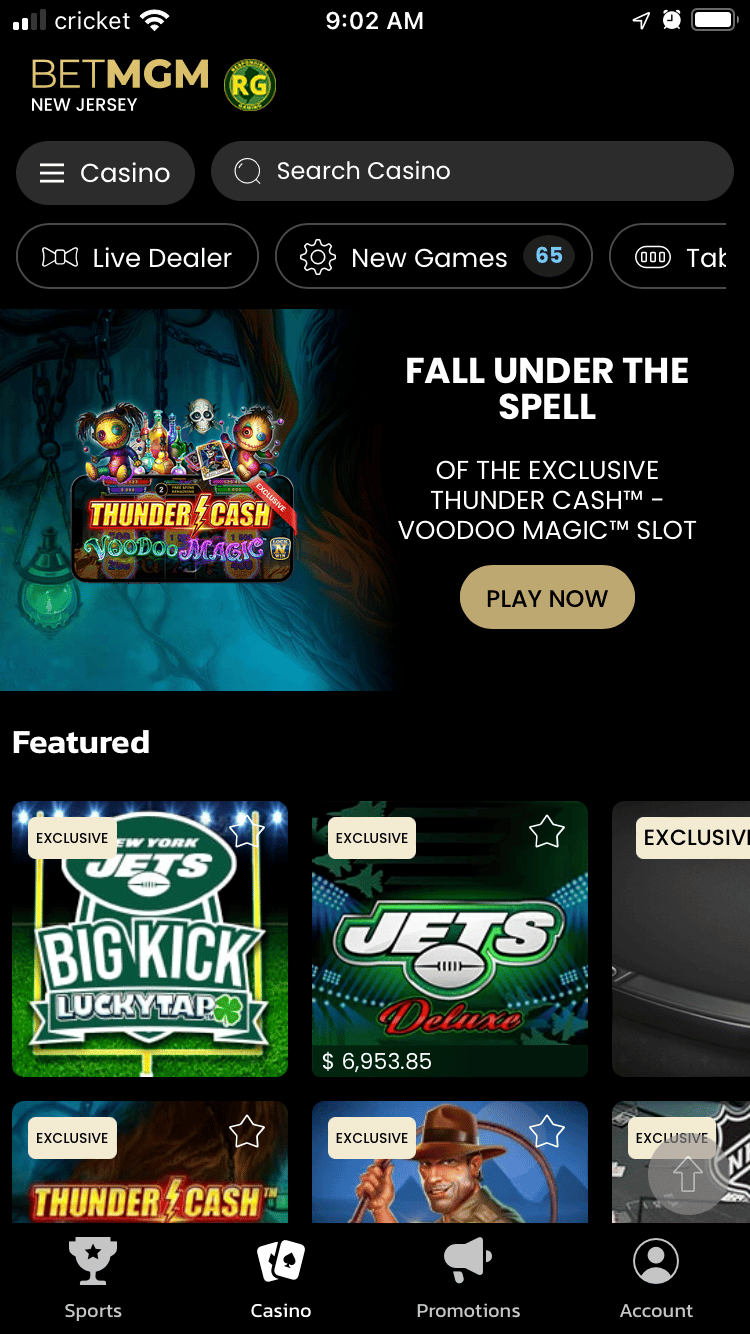Launch the Jets Deluxe jackpot game

coord(450,939)
